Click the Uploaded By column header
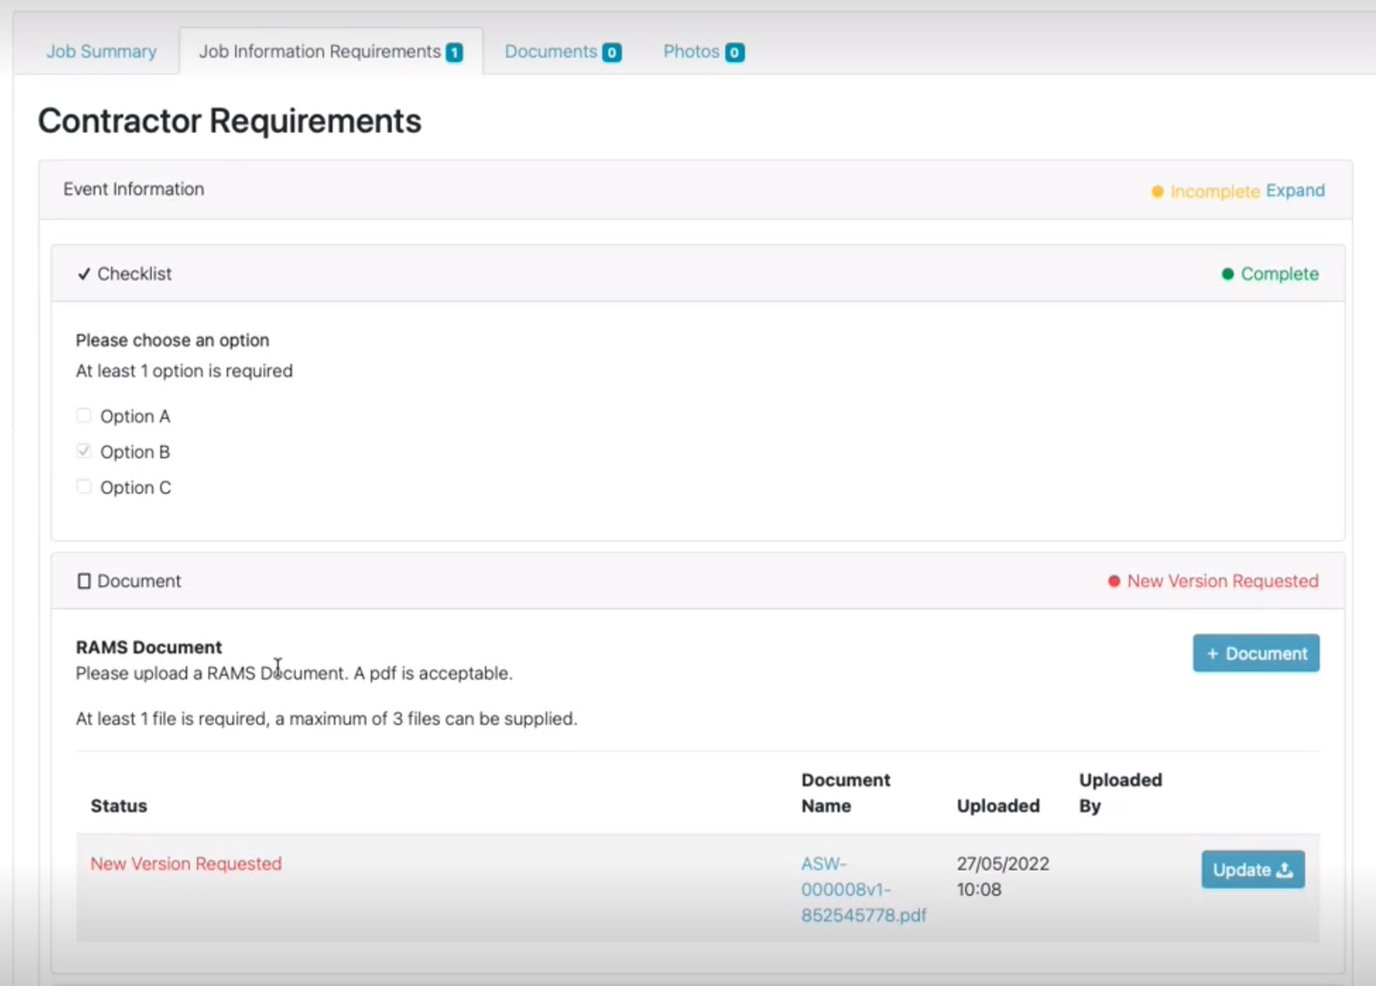Viewport: 1376px width, 986px height. tap(1120, 793)
